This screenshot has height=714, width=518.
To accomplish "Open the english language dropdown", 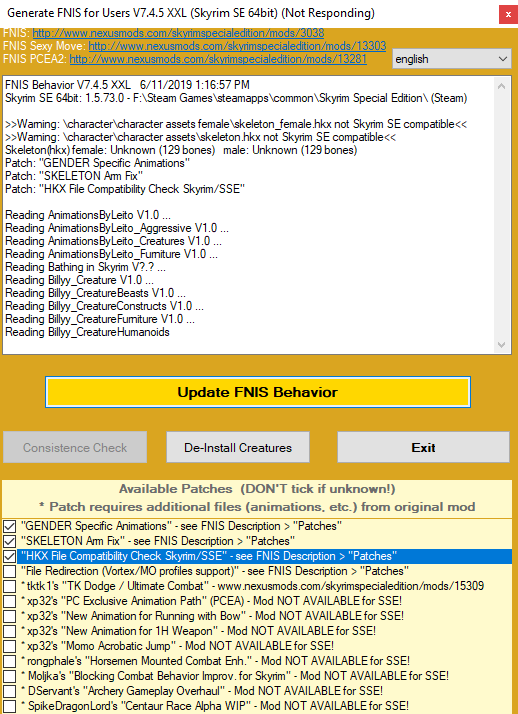I will pyautogui.click(x=452, y=59).
